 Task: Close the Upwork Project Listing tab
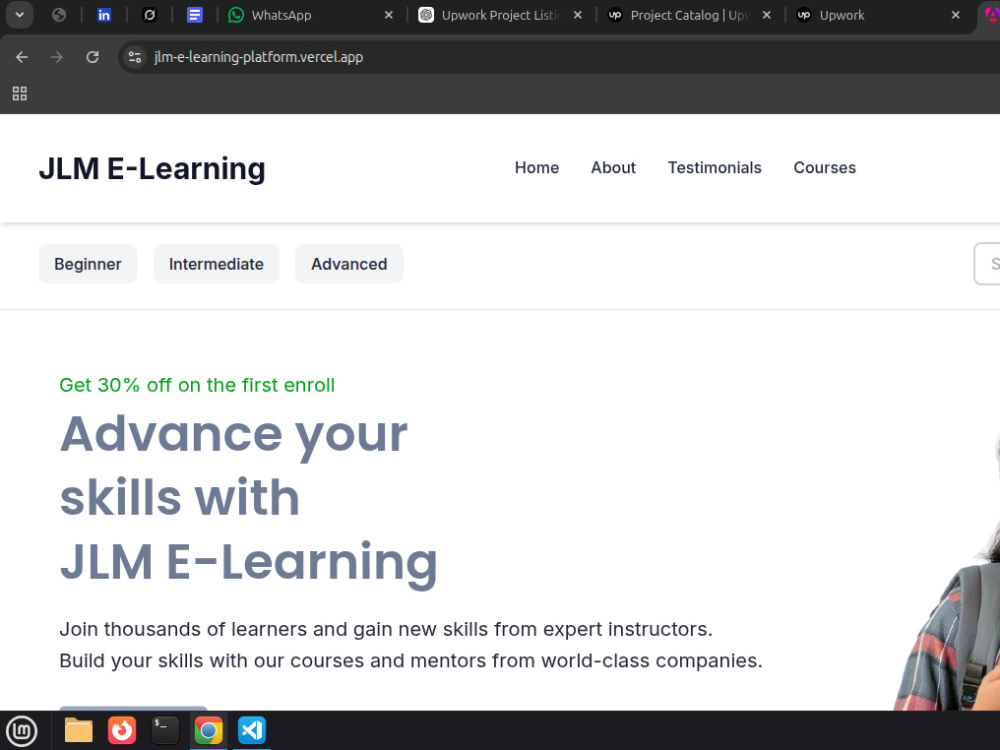coord(577,15)
